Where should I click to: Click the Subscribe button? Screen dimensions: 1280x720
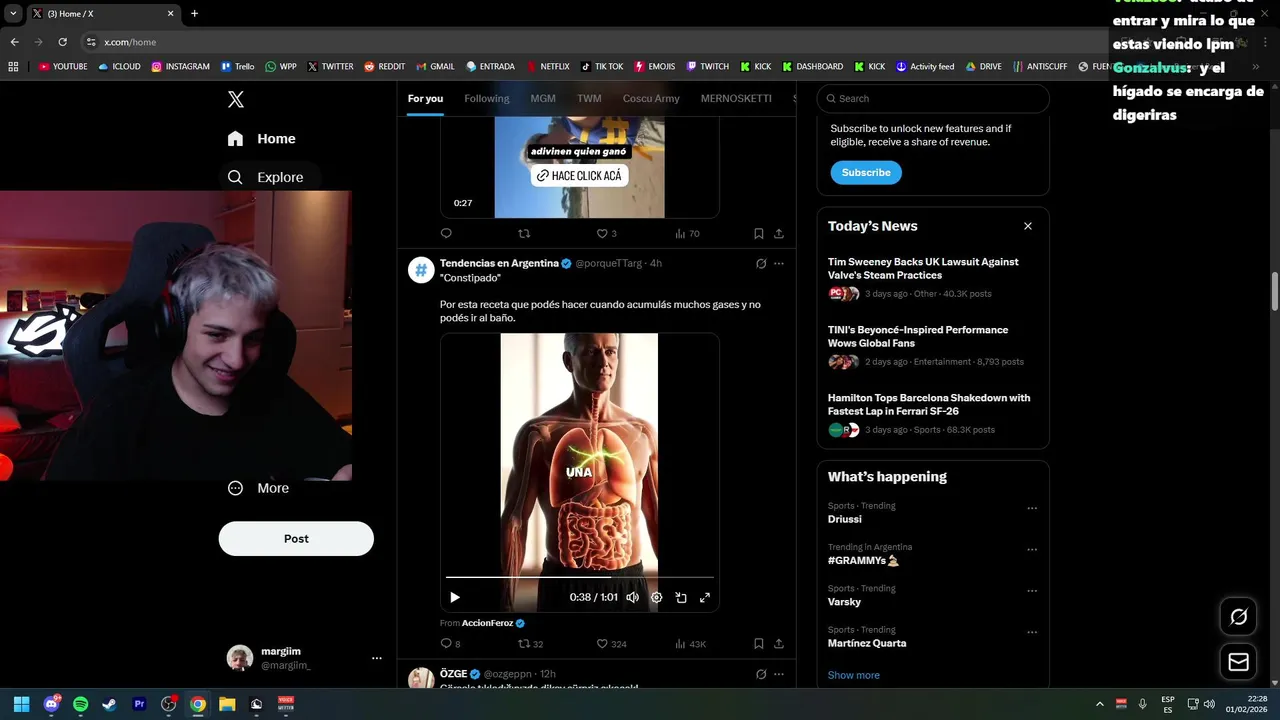point(866,172)
